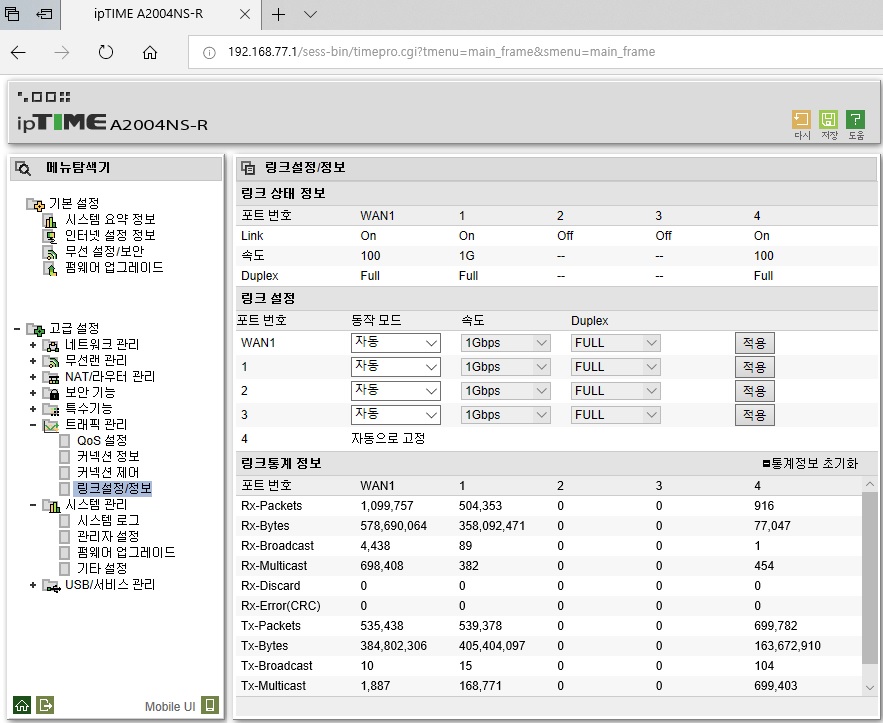Go back with browser back arrow

tap(18, 52)
